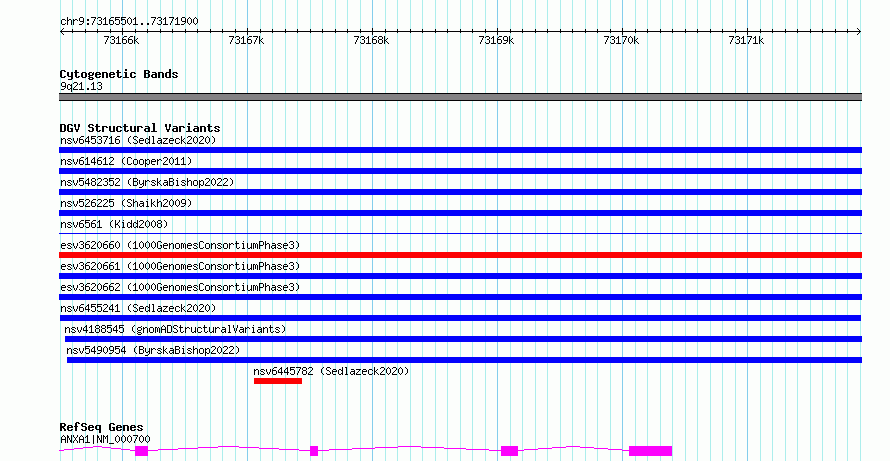Screen dimensions: 890x461
Task: Click the 73169k ruler label
Action: point(497,40)
